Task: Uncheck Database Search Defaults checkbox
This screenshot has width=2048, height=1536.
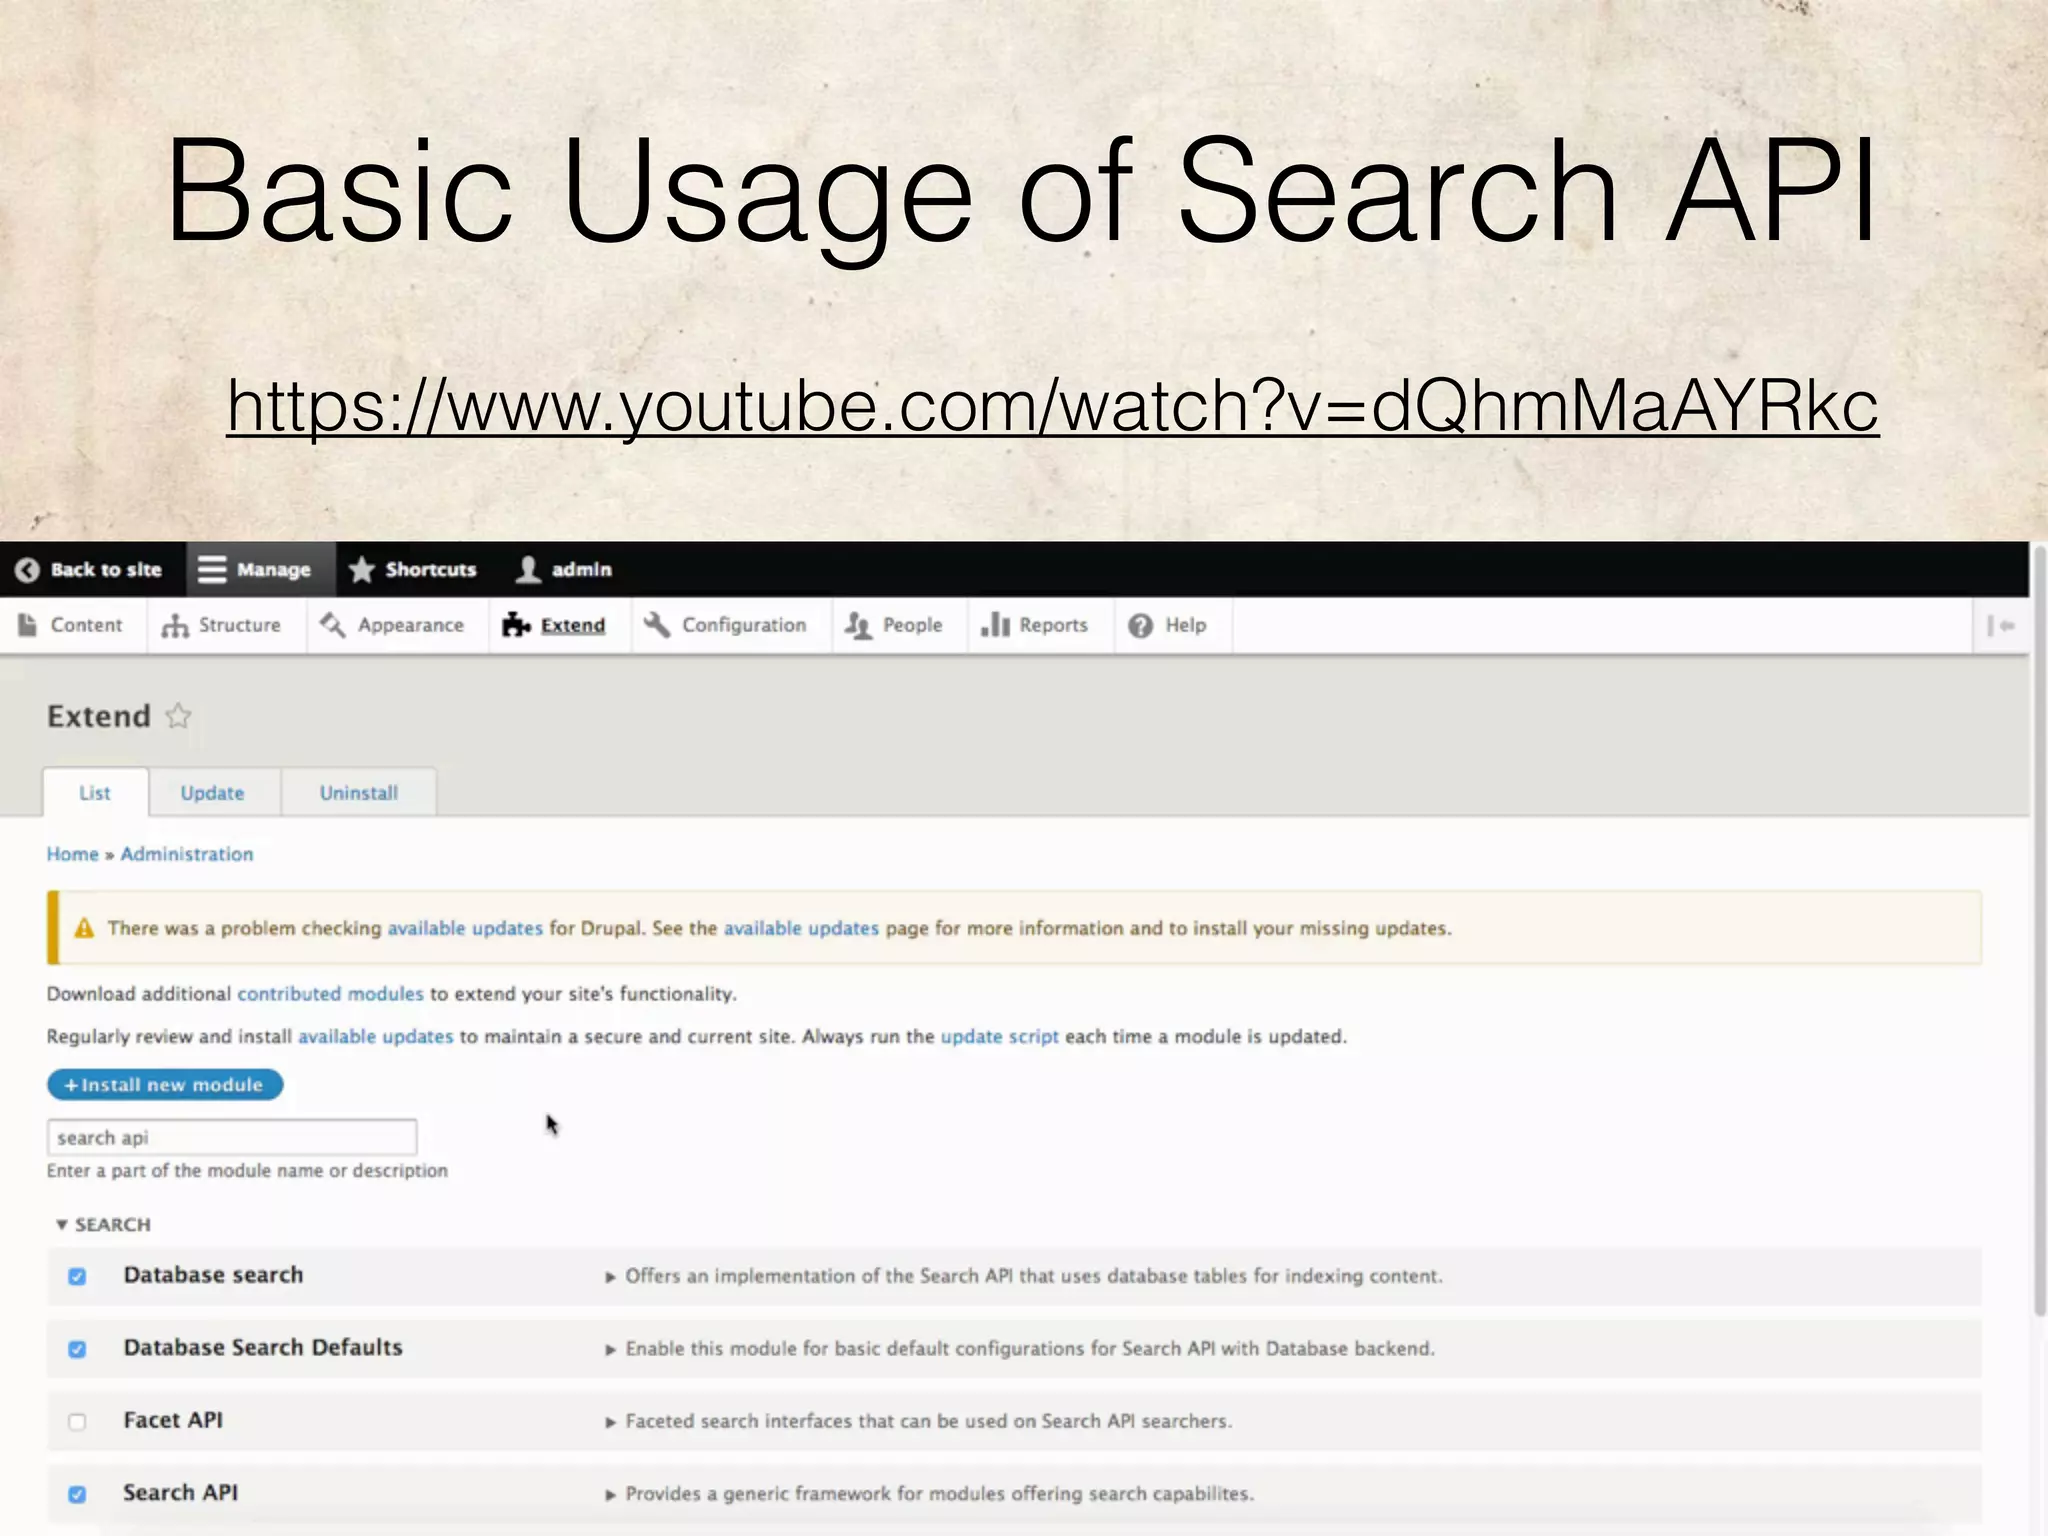Action: [x=77, y=1349]
